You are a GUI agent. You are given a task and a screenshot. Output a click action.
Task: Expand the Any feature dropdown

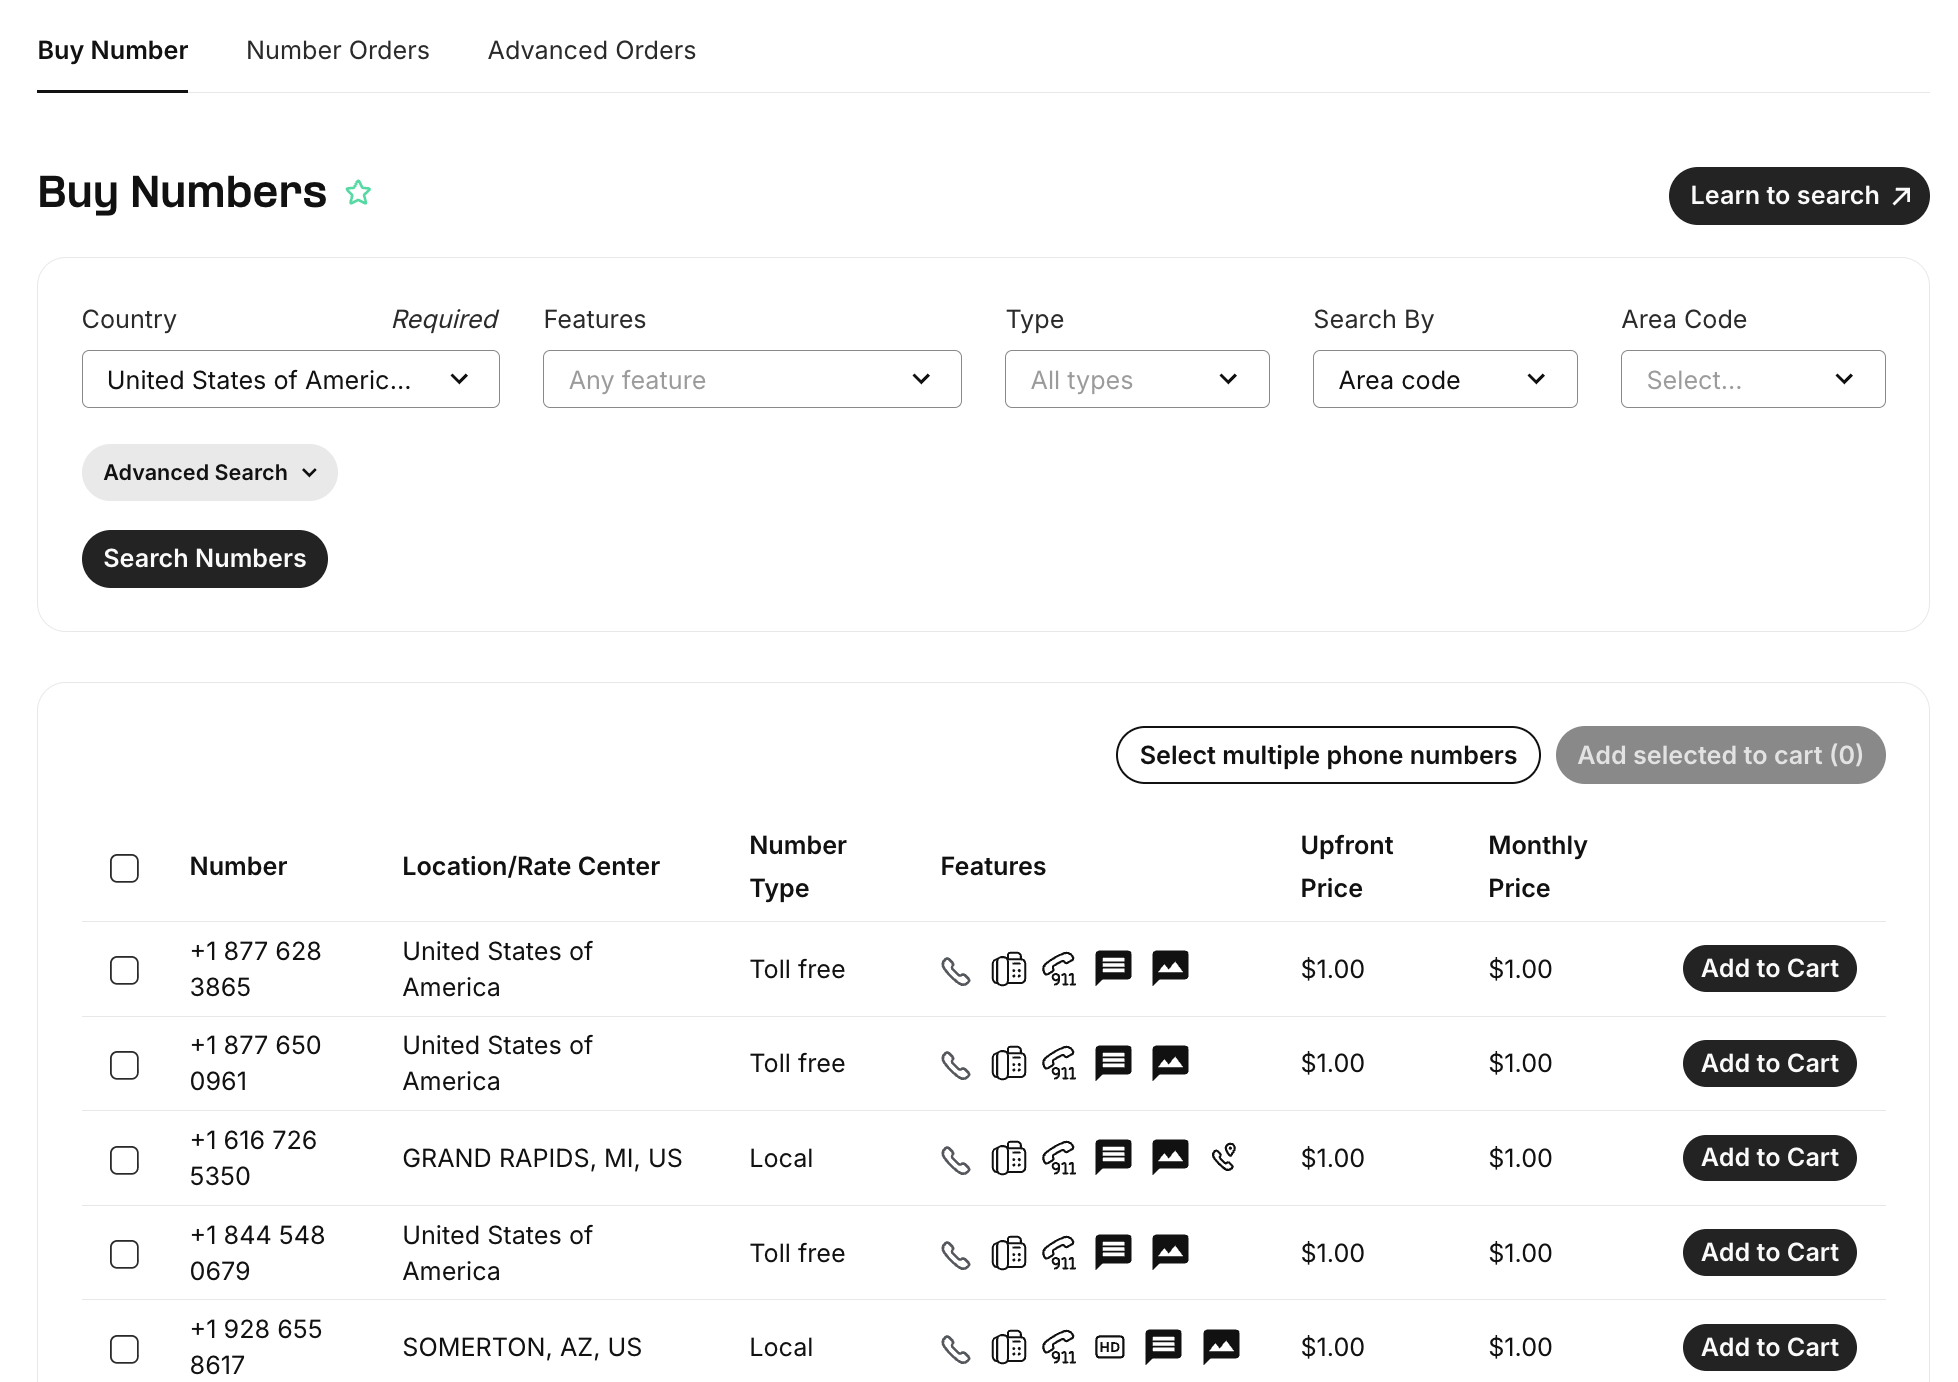[751, 379]
